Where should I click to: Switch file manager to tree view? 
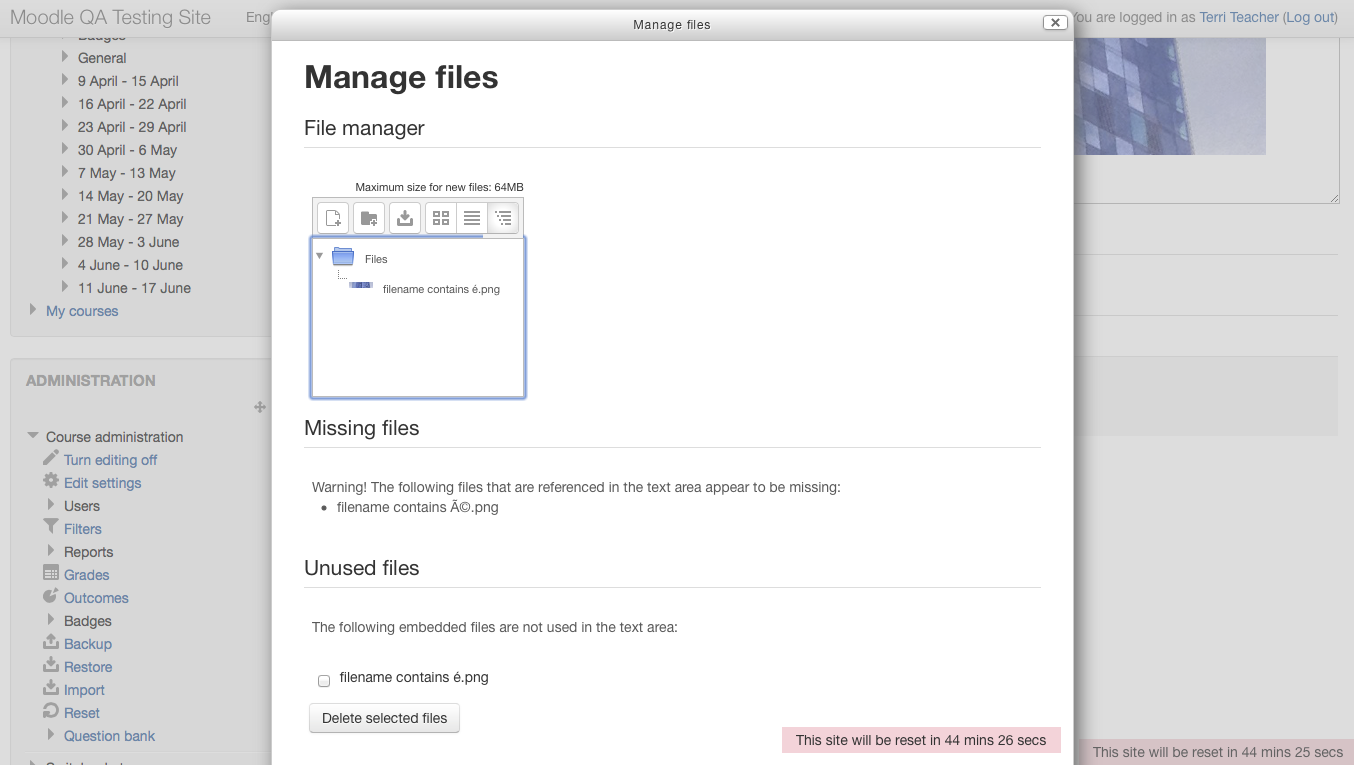(503, 217)
